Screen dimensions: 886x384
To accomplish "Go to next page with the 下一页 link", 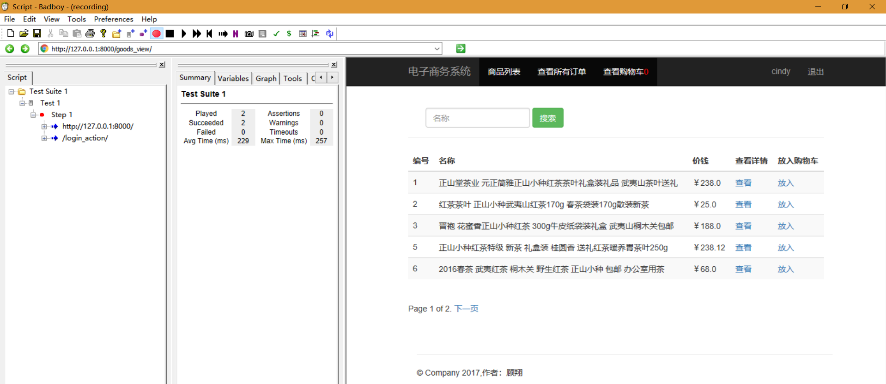I will pos(467,309).
